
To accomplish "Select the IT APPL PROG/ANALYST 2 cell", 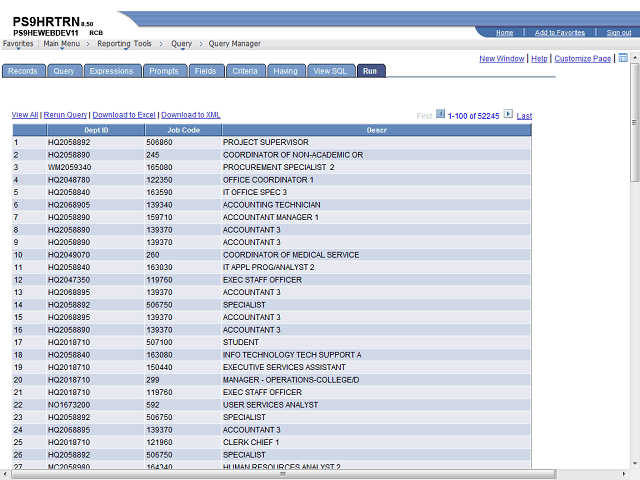I will 376,267.
